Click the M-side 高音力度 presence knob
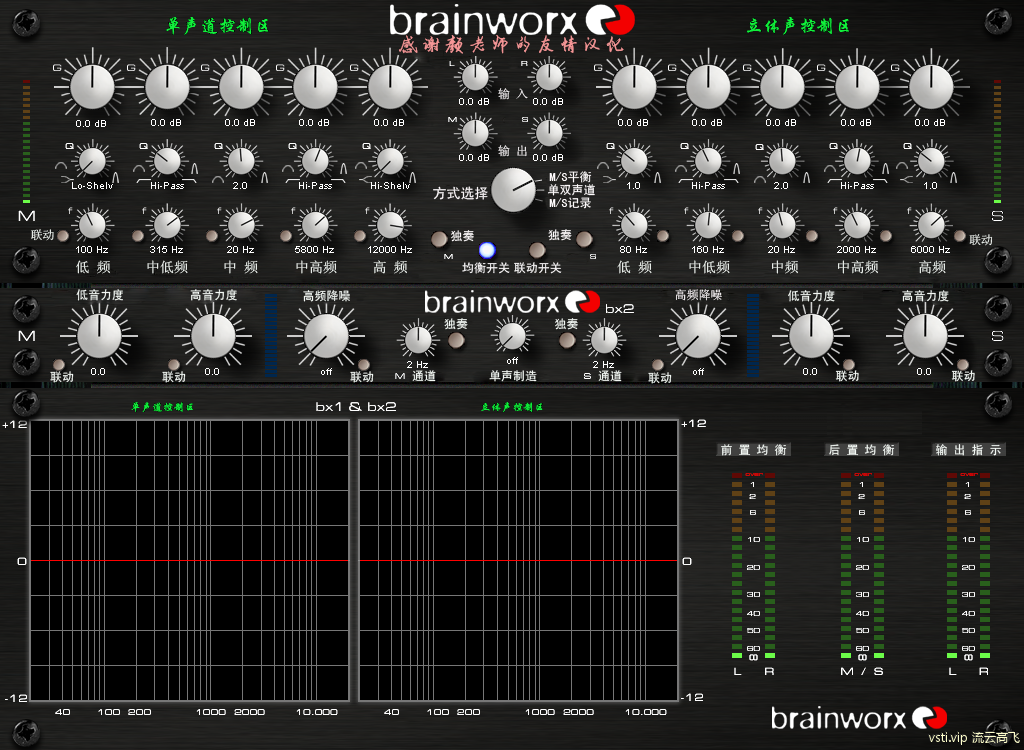 pos(213,336)
